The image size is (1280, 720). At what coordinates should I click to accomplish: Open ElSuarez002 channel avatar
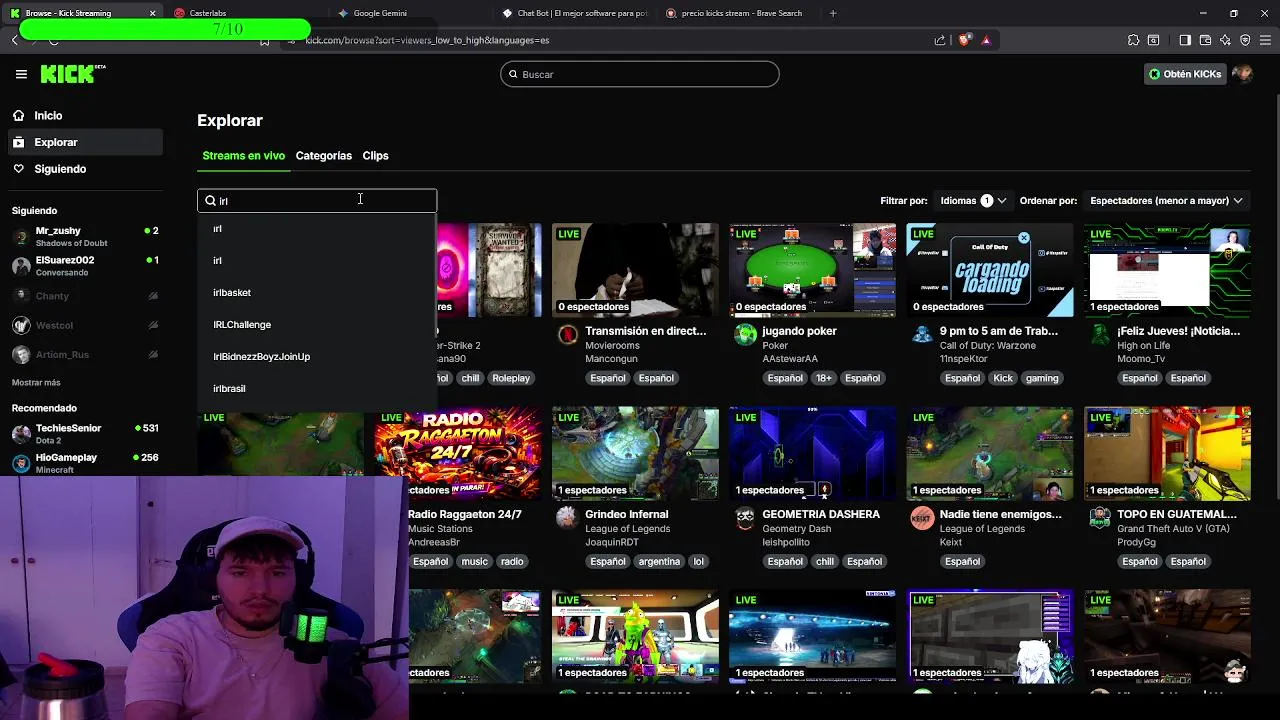pos(21,266)
